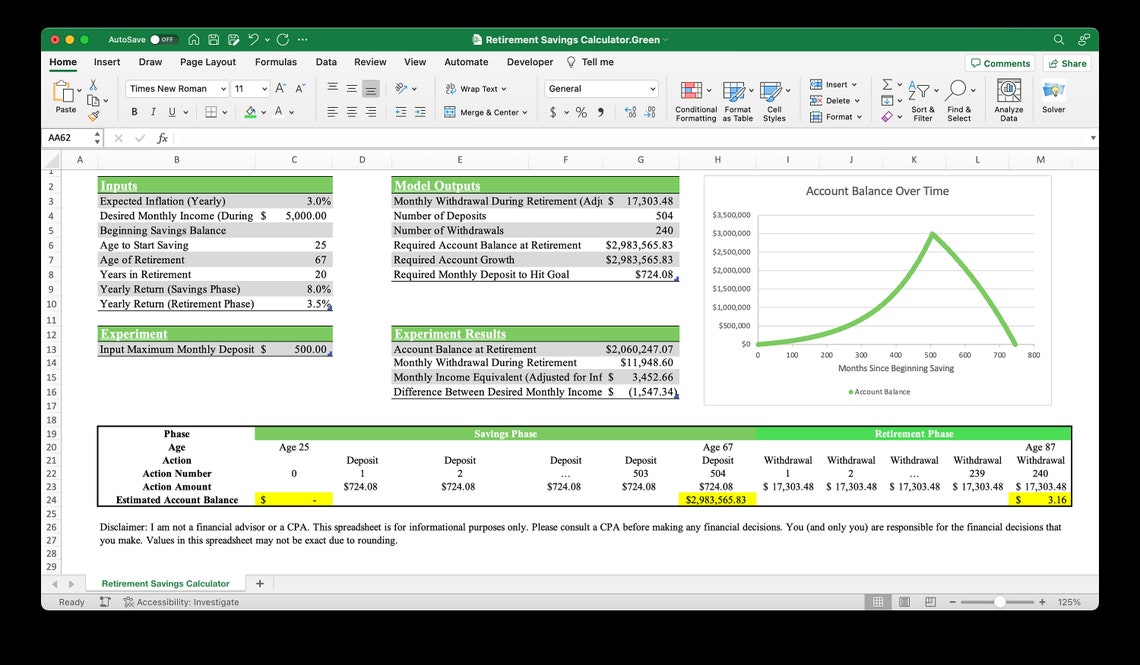Toggle bold formatting
Viewport: 1140px width, 665px height.
click(134, 112)
